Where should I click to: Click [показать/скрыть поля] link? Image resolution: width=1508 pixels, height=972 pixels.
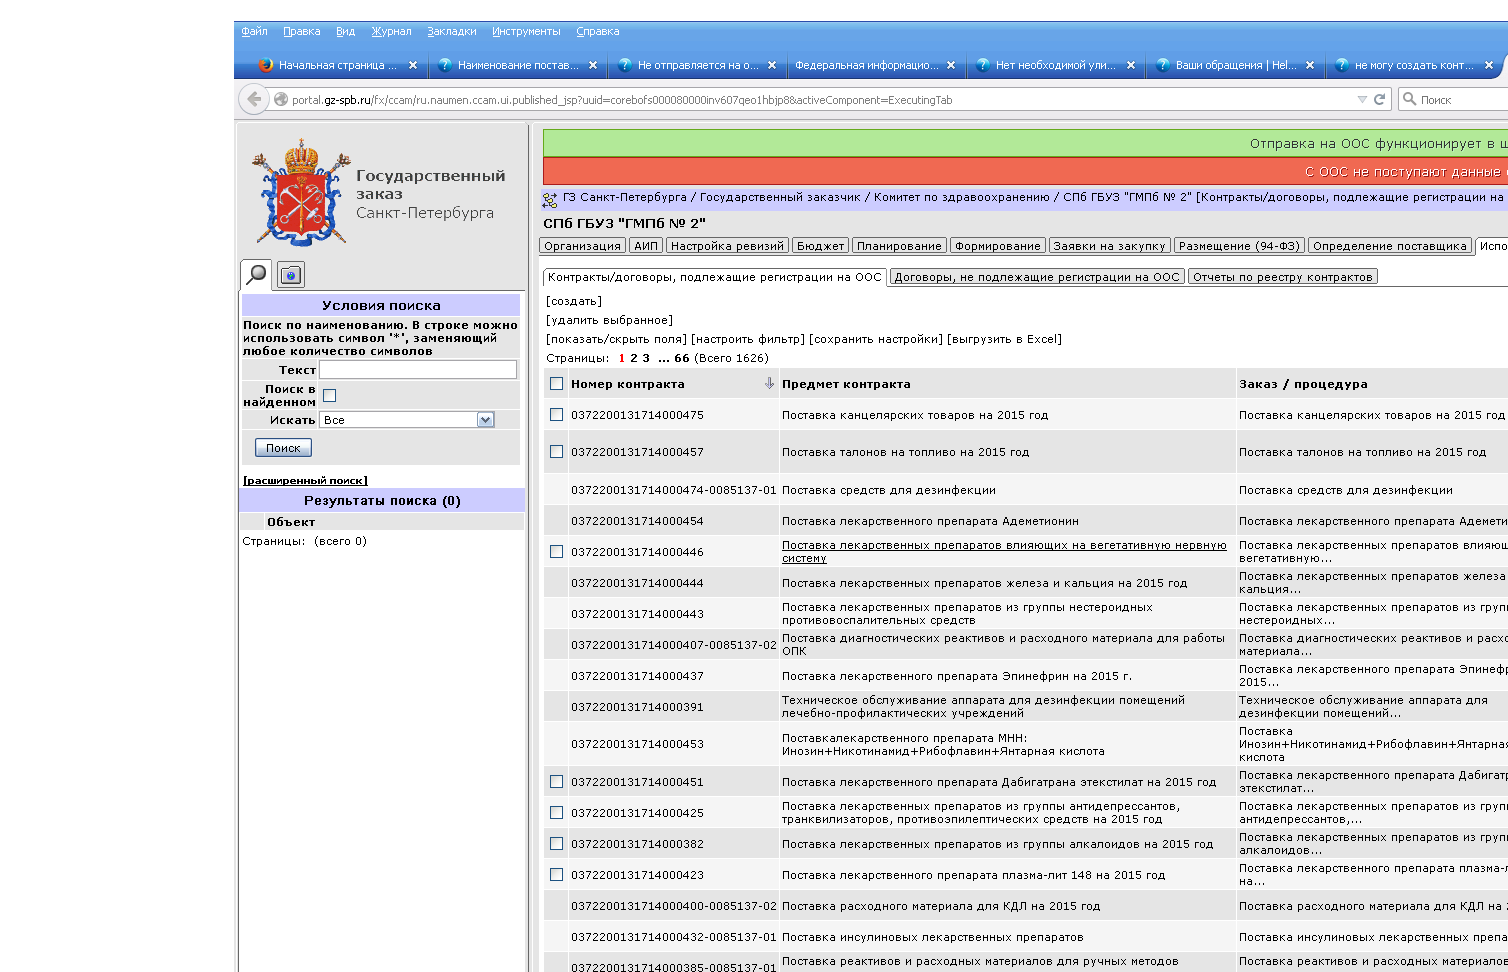tap(617, 339)
